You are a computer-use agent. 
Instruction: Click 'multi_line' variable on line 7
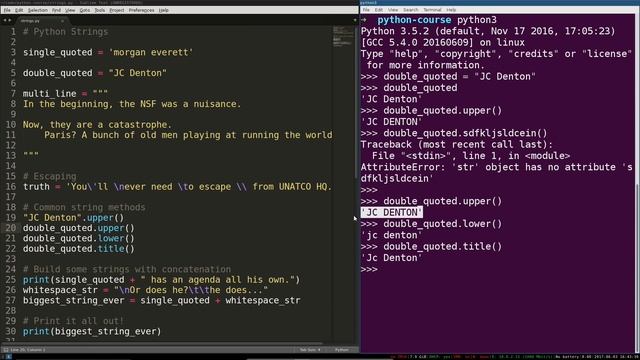point(49,94)
